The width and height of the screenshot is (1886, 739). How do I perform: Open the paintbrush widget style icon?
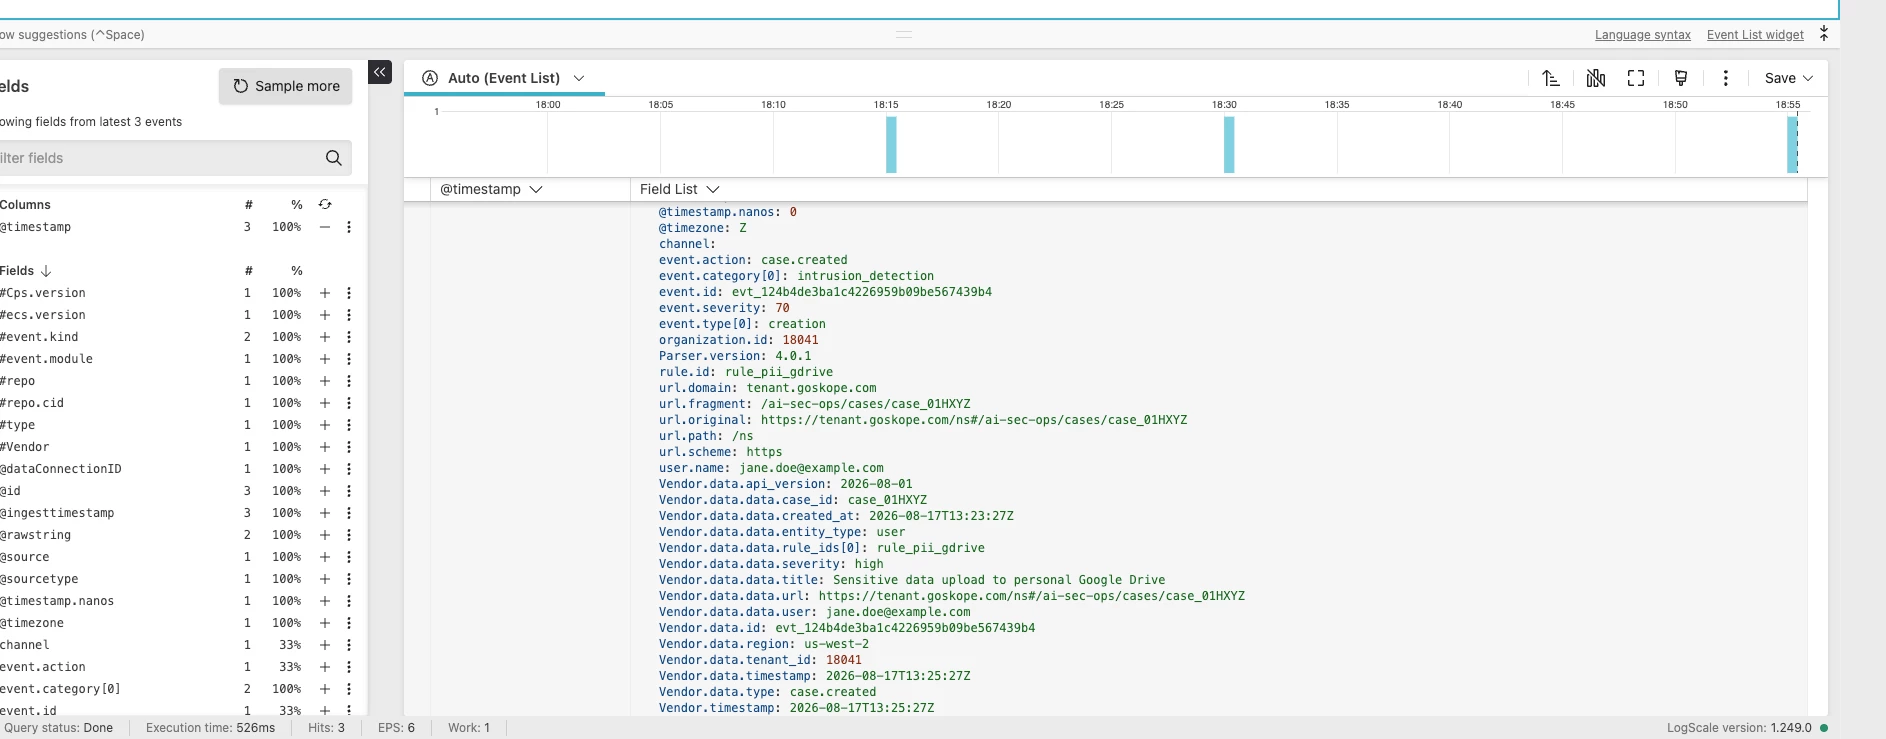(x=1681, y=78)
